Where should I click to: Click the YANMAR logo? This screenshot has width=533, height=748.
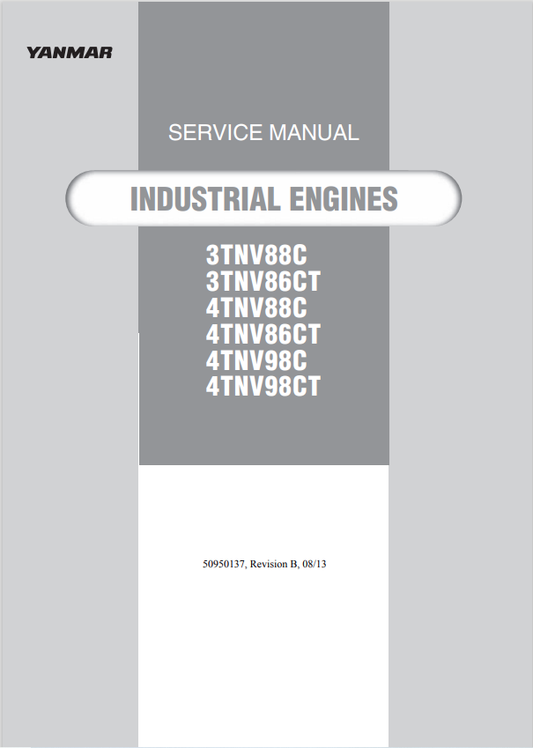[70, 52]
